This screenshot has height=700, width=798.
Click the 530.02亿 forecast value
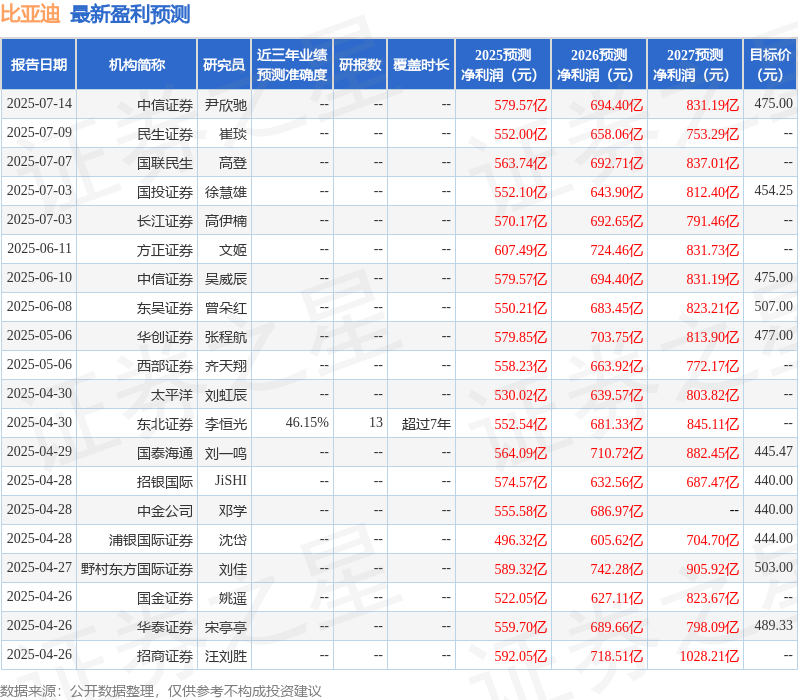pos(521,396)
